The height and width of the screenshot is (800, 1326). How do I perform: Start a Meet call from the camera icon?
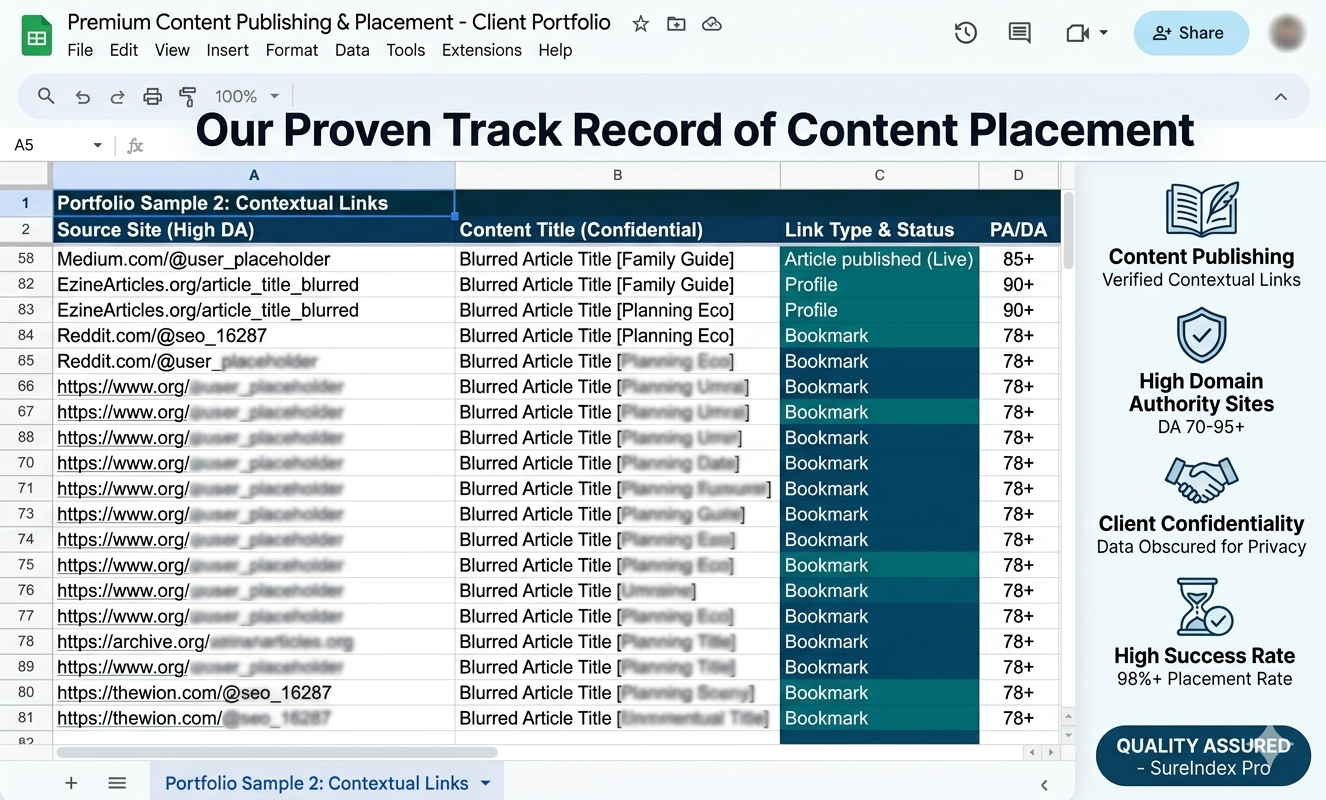(1078, 32)
